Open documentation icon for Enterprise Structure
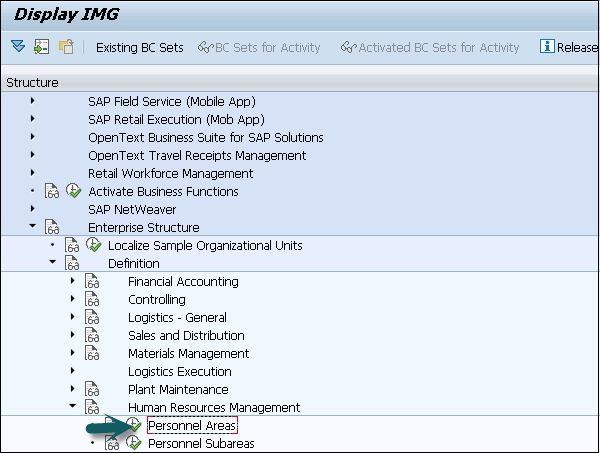The width and height of the screenshot is (600, 453). point(52,227)
